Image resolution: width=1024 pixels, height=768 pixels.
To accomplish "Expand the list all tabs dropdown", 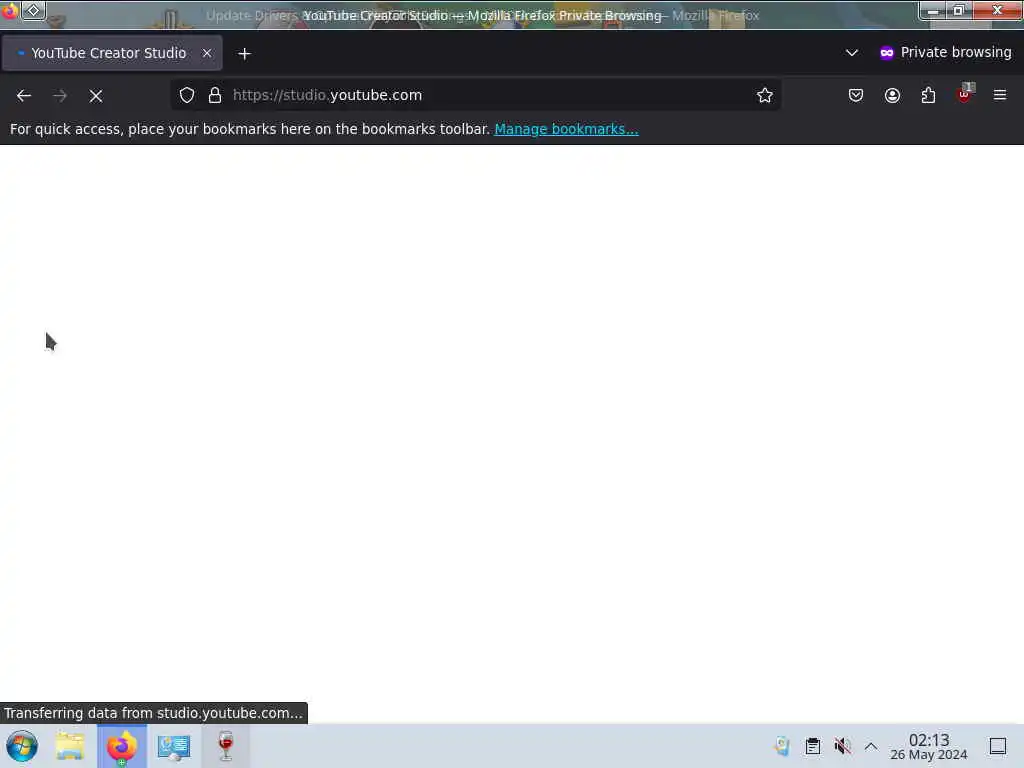I will coord(852,53).
